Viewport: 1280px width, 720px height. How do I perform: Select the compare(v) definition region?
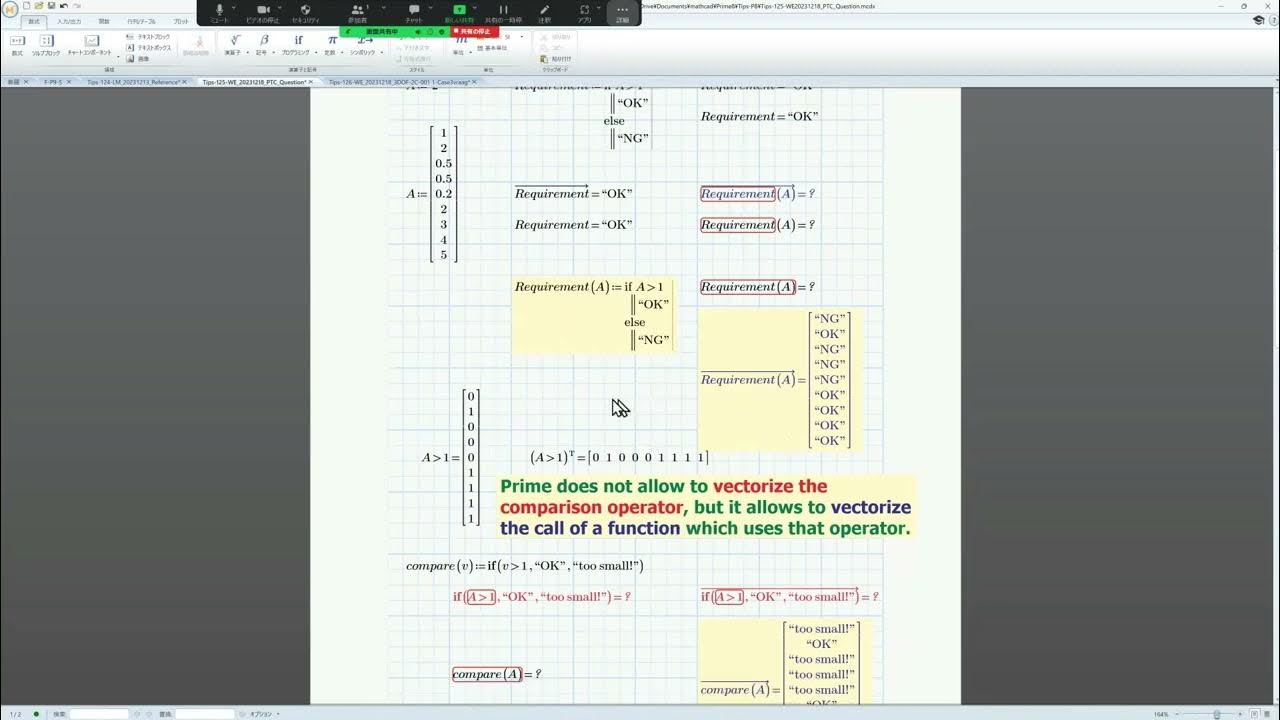point(525,566)
